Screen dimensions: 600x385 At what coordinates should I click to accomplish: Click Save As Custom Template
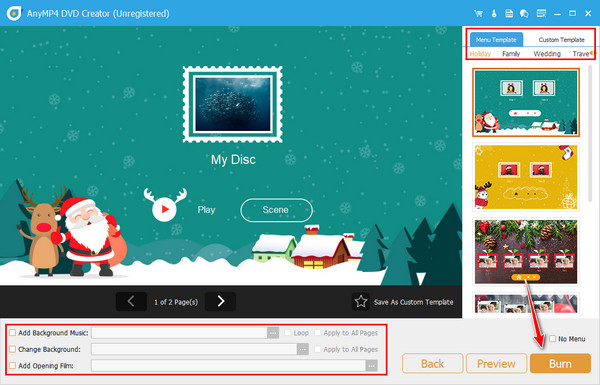[413, 302]
